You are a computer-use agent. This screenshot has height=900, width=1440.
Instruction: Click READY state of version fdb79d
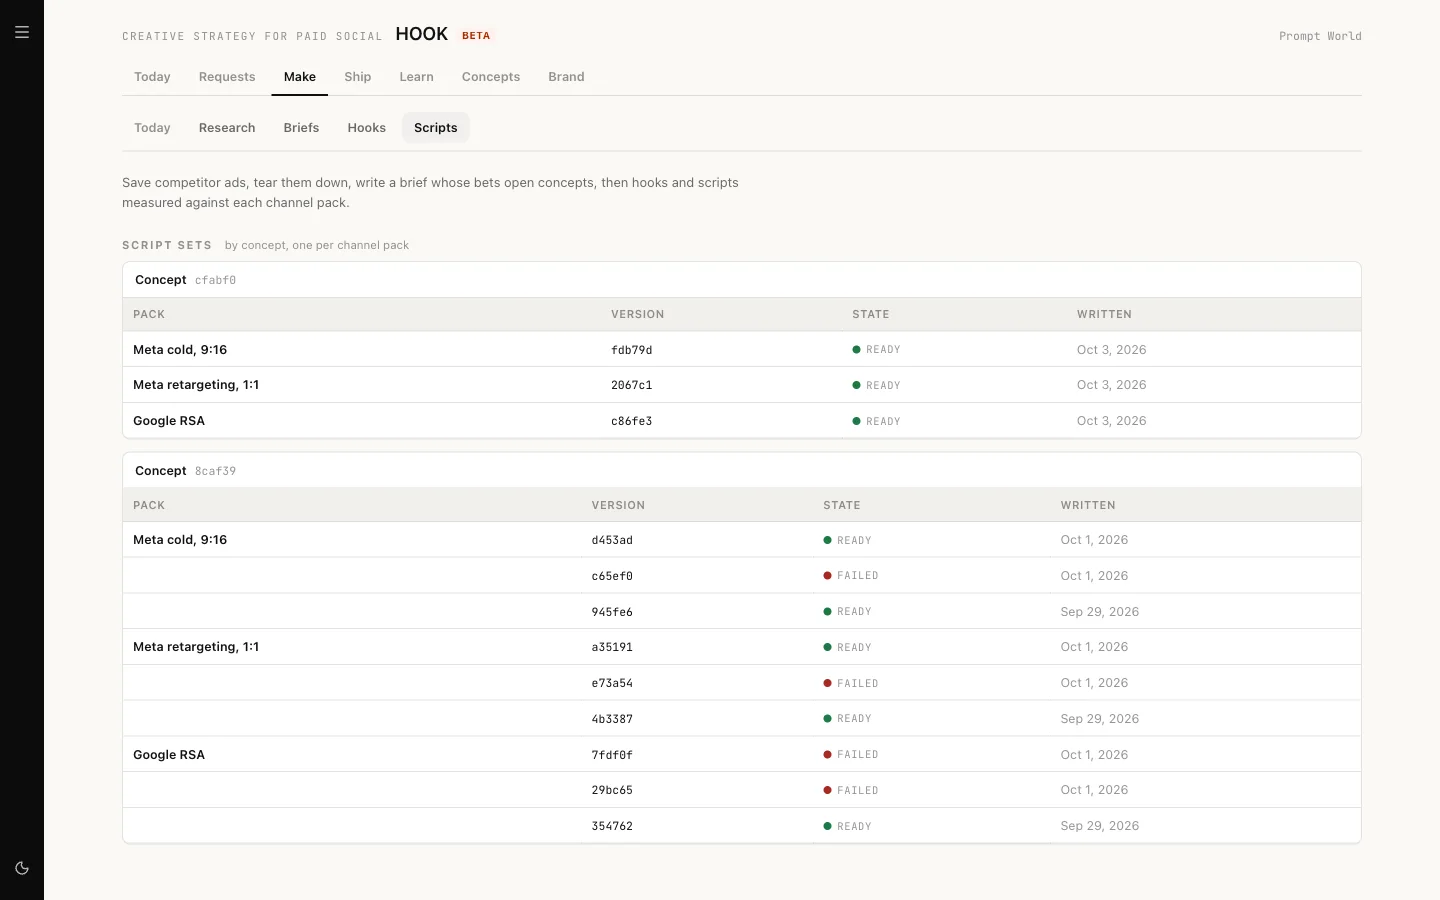click(877, 350)
